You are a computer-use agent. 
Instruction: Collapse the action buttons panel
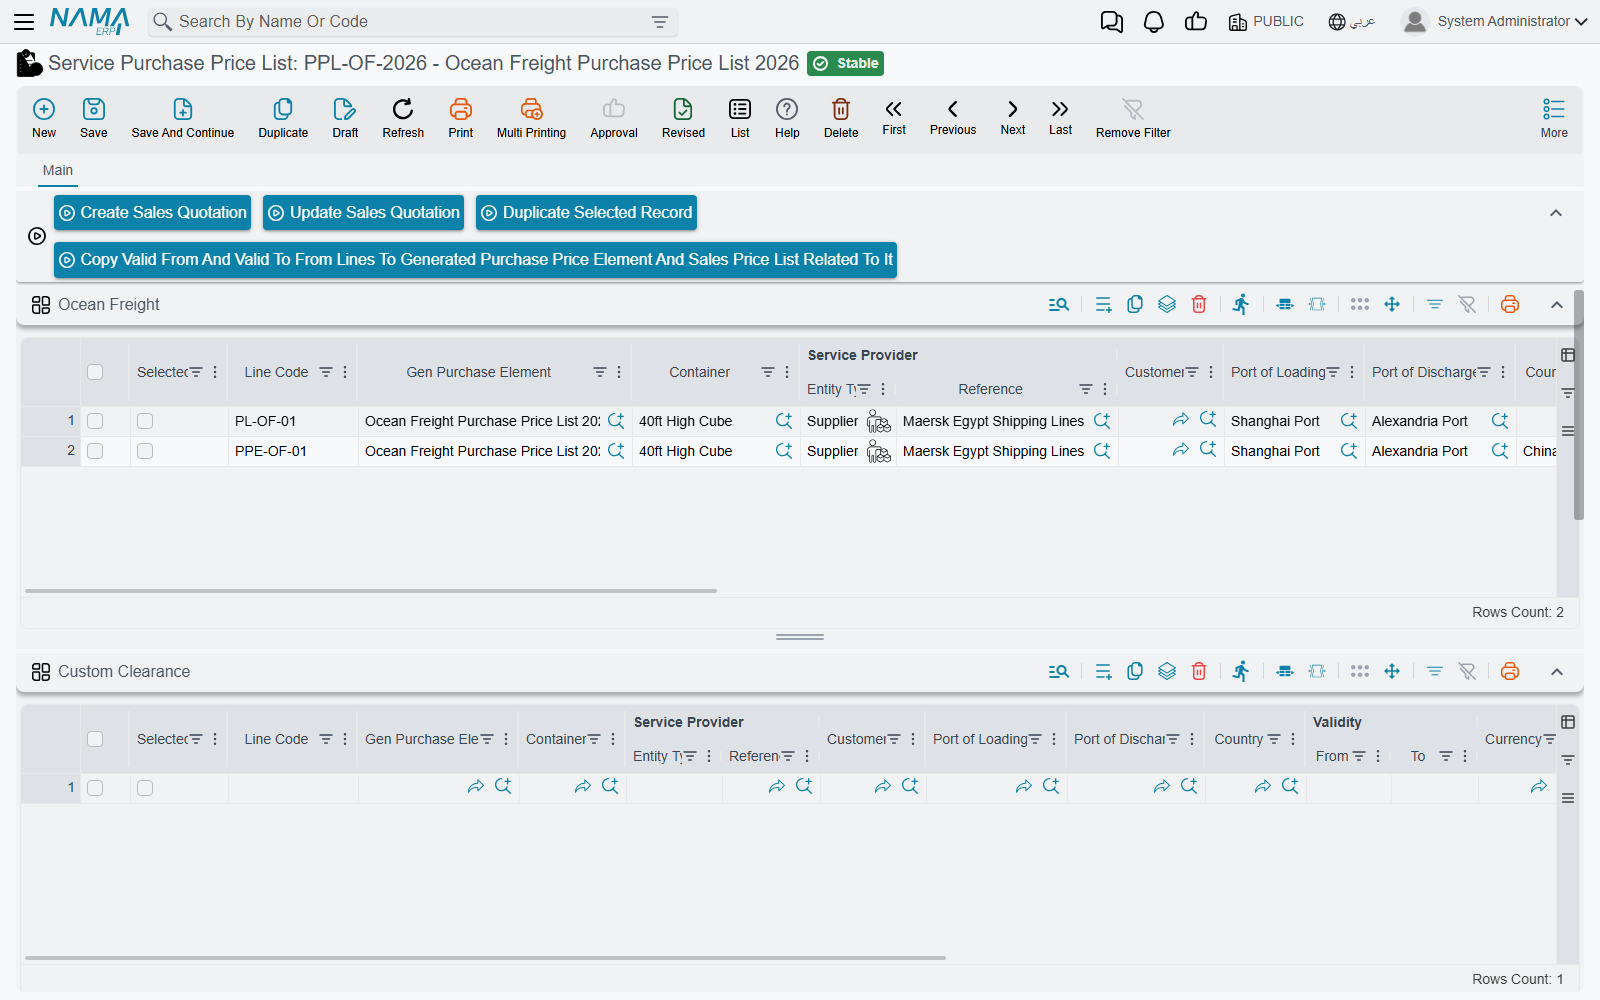1556,213
